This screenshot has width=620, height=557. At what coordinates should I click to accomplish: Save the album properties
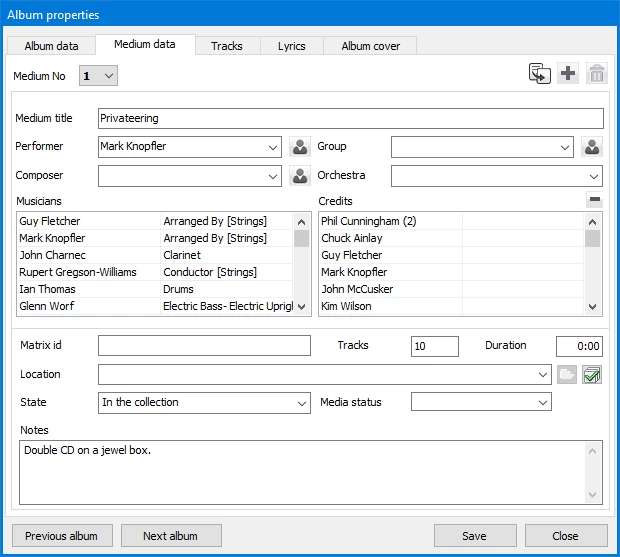click(x=475, y=536)
